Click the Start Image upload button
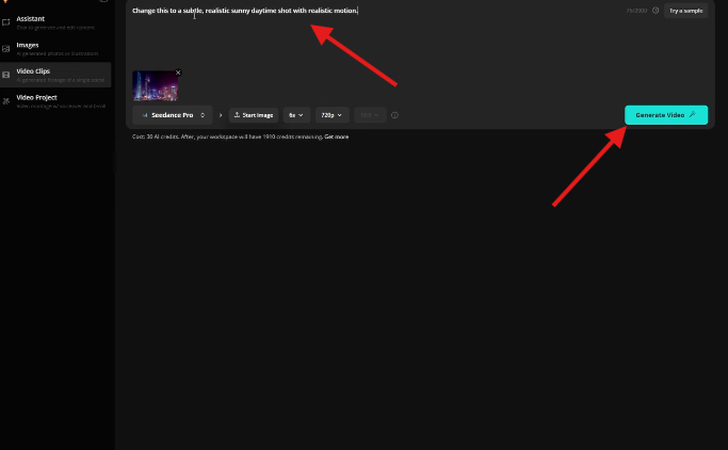This screenshot has width=728, height=450. click(x=254, y=115)
